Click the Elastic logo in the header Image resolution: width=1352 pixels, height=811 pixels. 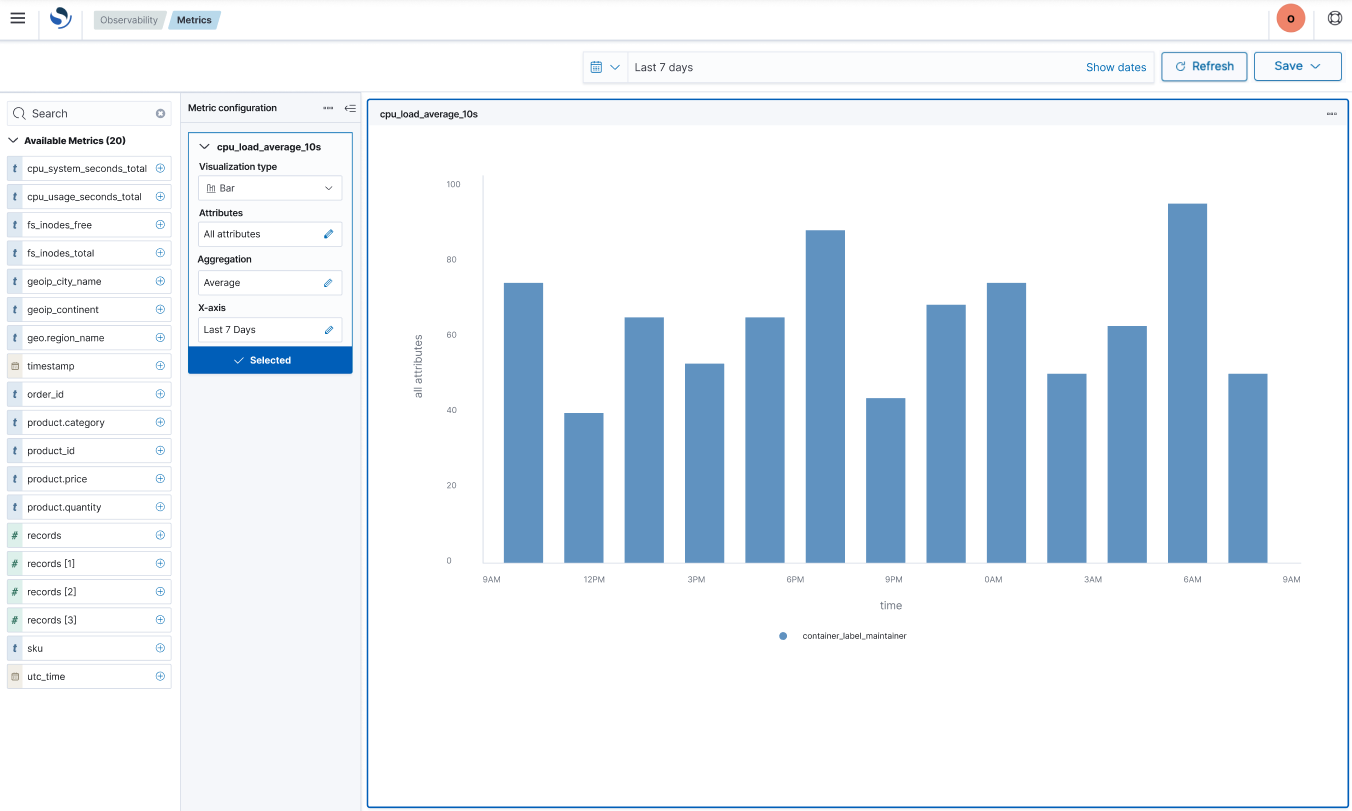(59, 18)
